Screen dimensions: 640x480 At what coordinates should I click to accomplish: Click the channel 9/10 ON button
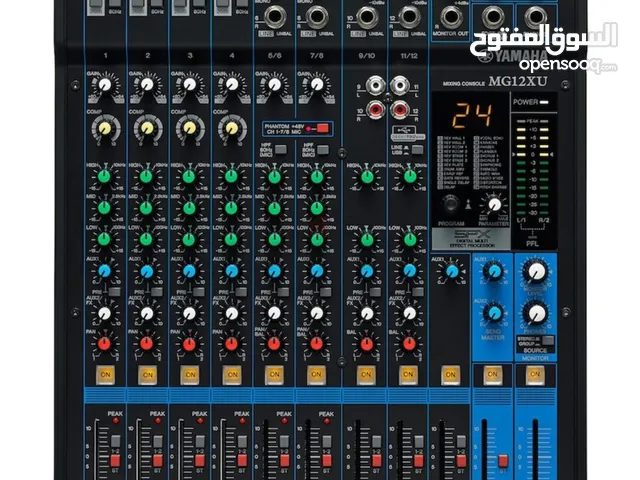(x=366, y=375)
